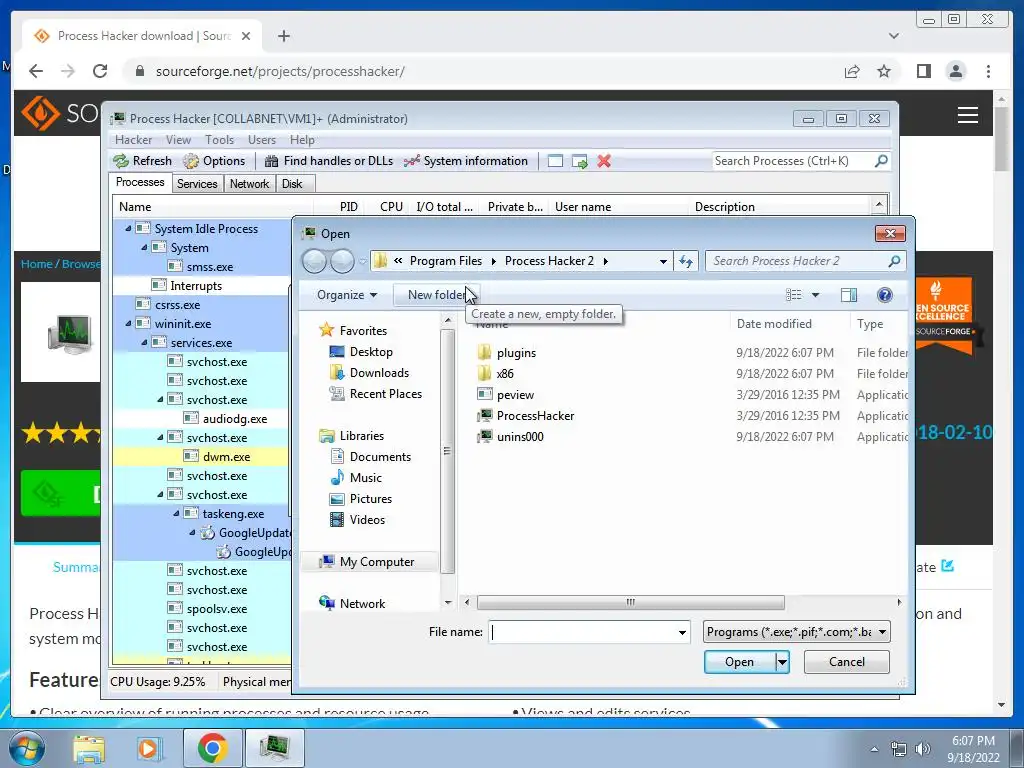Screen dimensions: 1024x768
Task: Collapse the System Idle Process node
Action: pyautogui.click(x=129, y=229)
